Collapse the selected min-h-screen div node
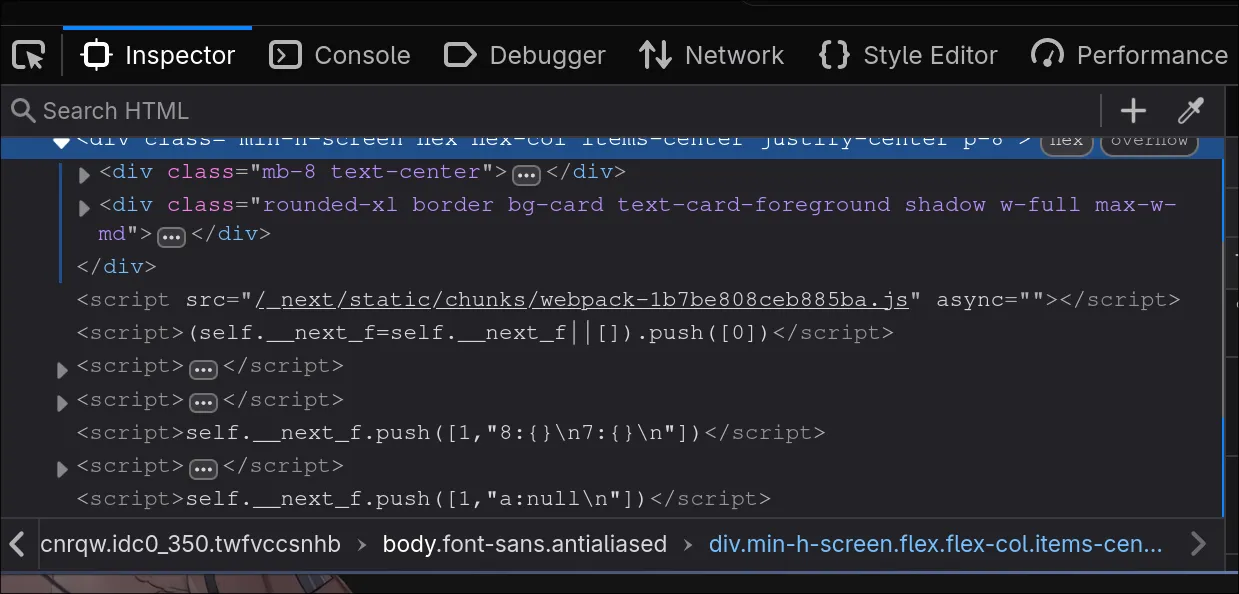 [x=61, y=142]
